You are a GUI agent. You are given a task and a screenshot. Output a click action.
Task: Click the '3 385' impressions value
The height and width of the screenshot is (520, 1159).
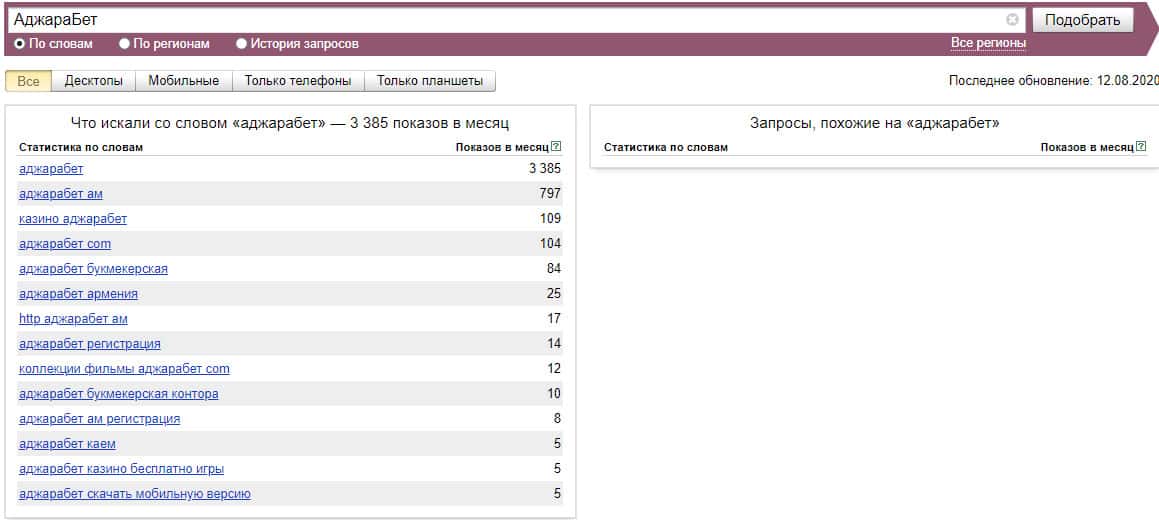click(545, 168)
